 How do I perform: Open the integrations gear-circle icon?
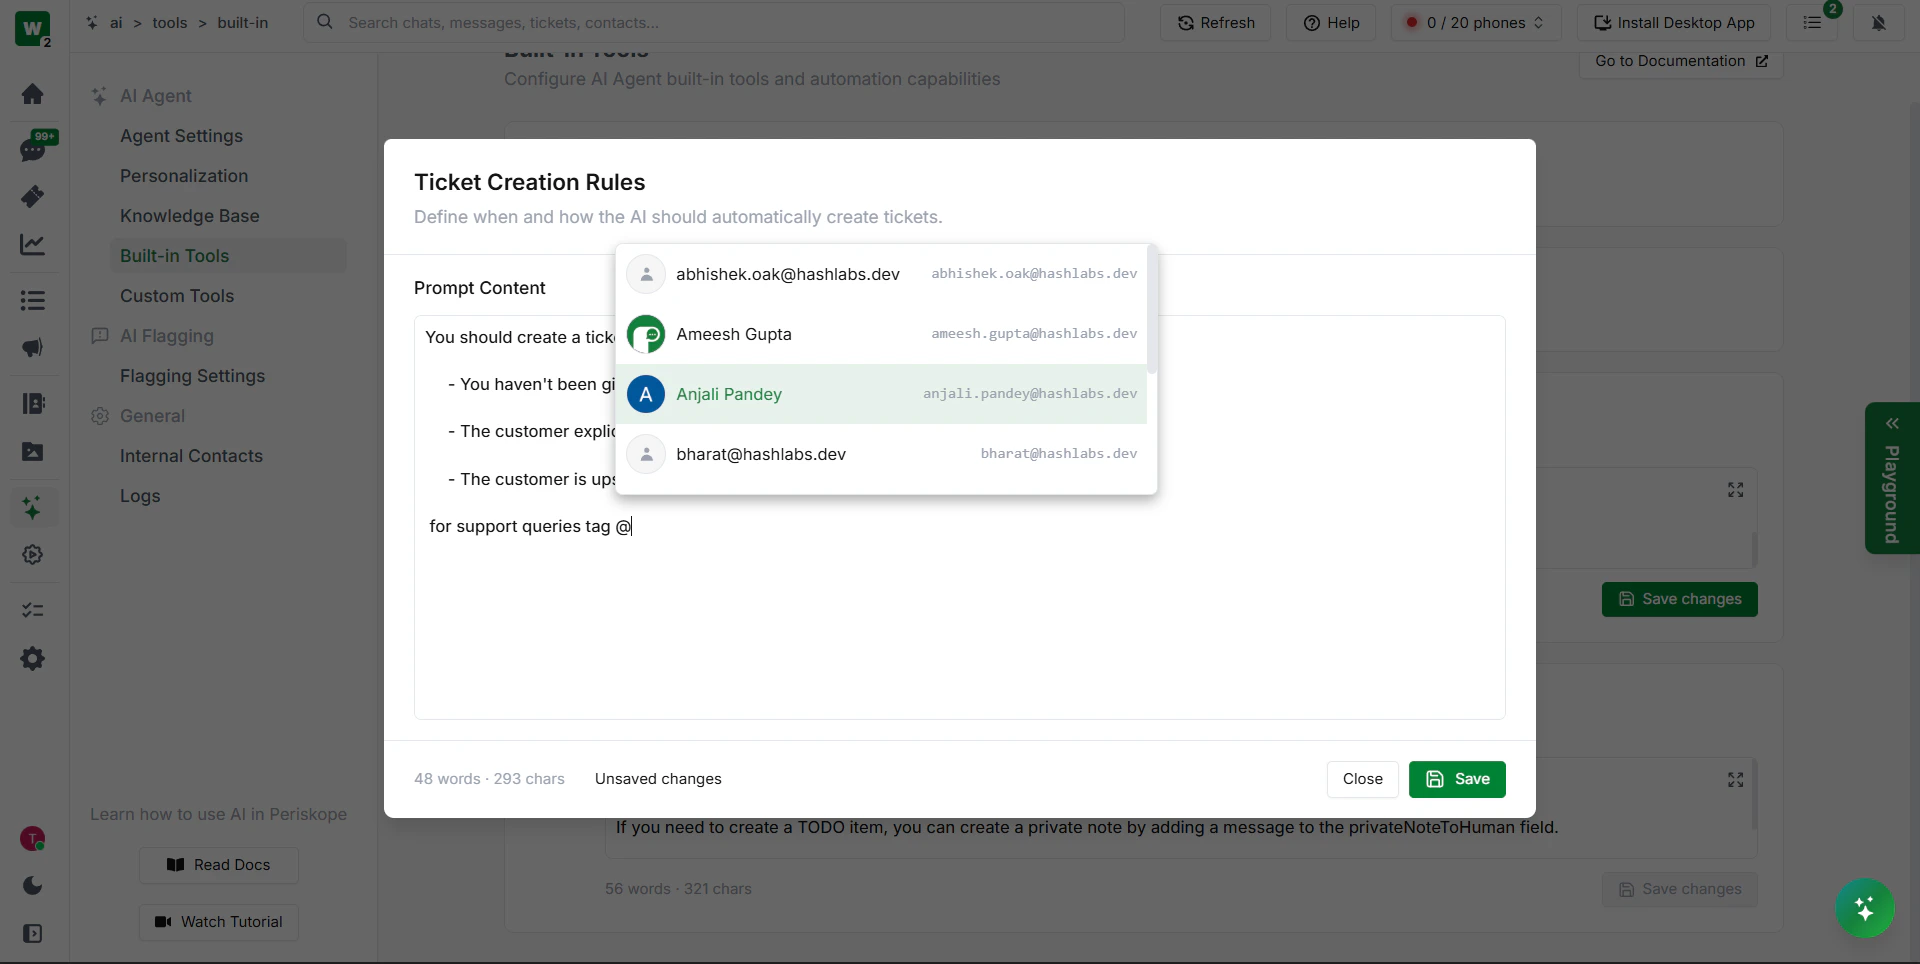point(32,555)
